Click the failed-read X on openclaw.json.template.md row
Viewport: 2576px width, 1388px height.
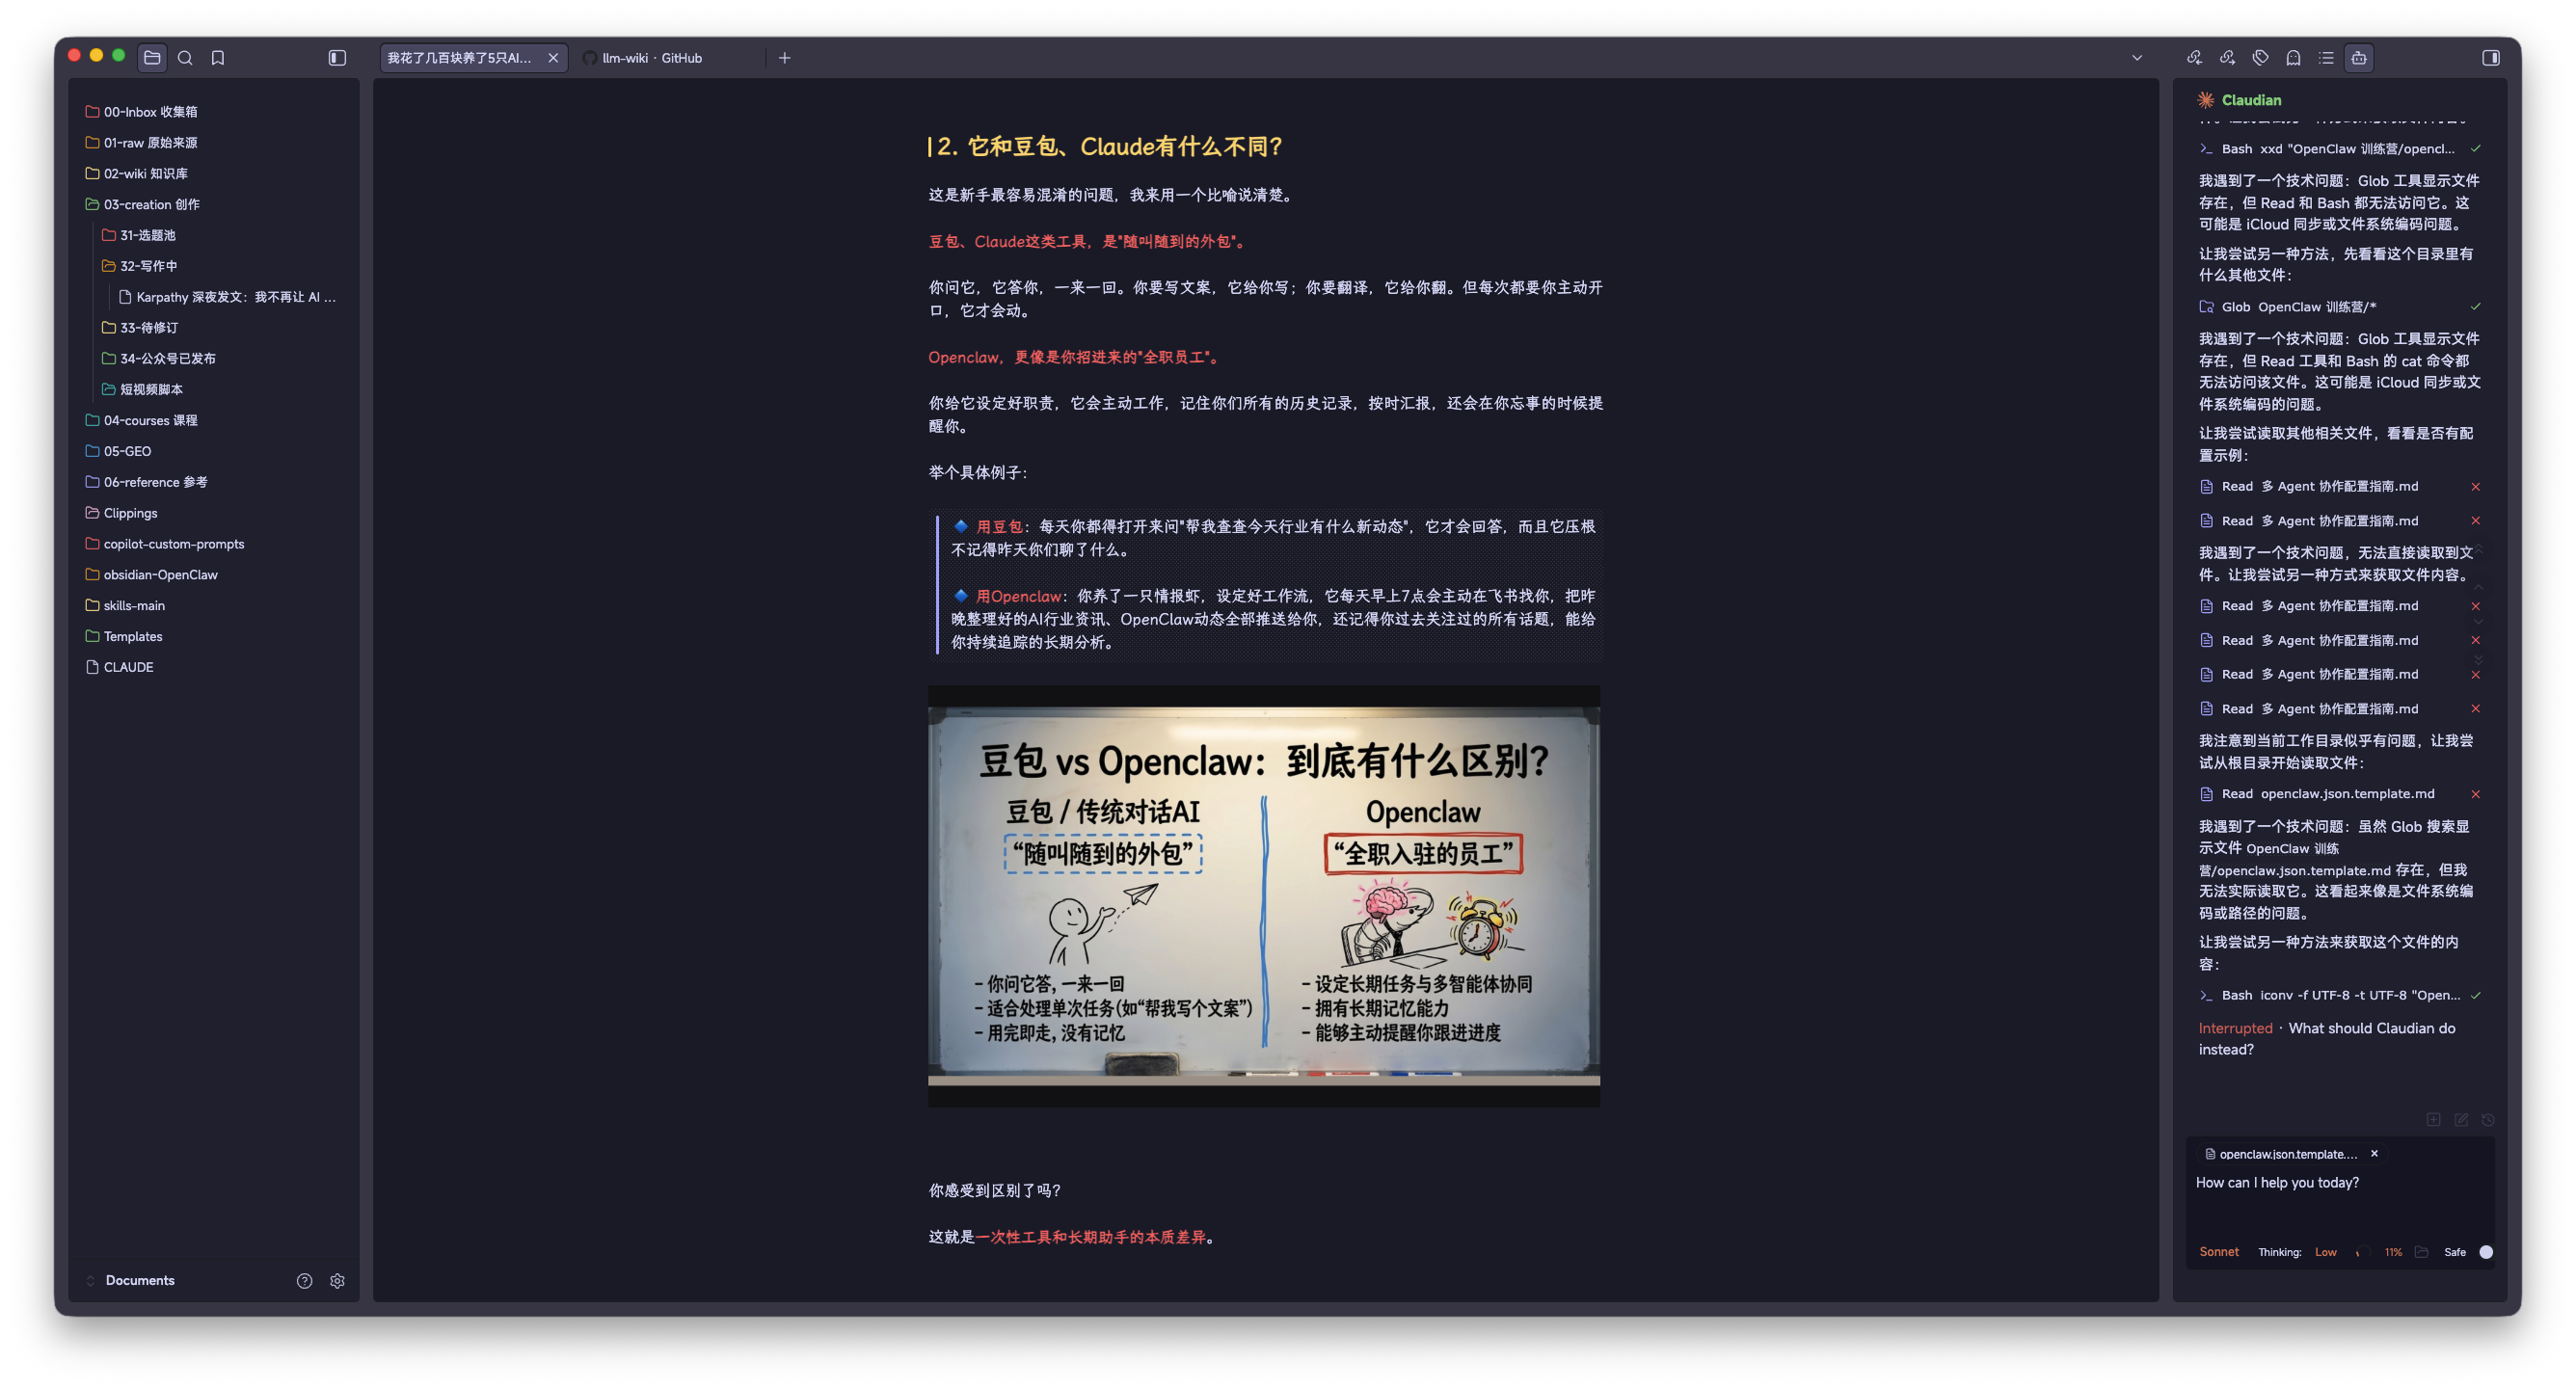pyautogui.click(x=2476, y=794)
